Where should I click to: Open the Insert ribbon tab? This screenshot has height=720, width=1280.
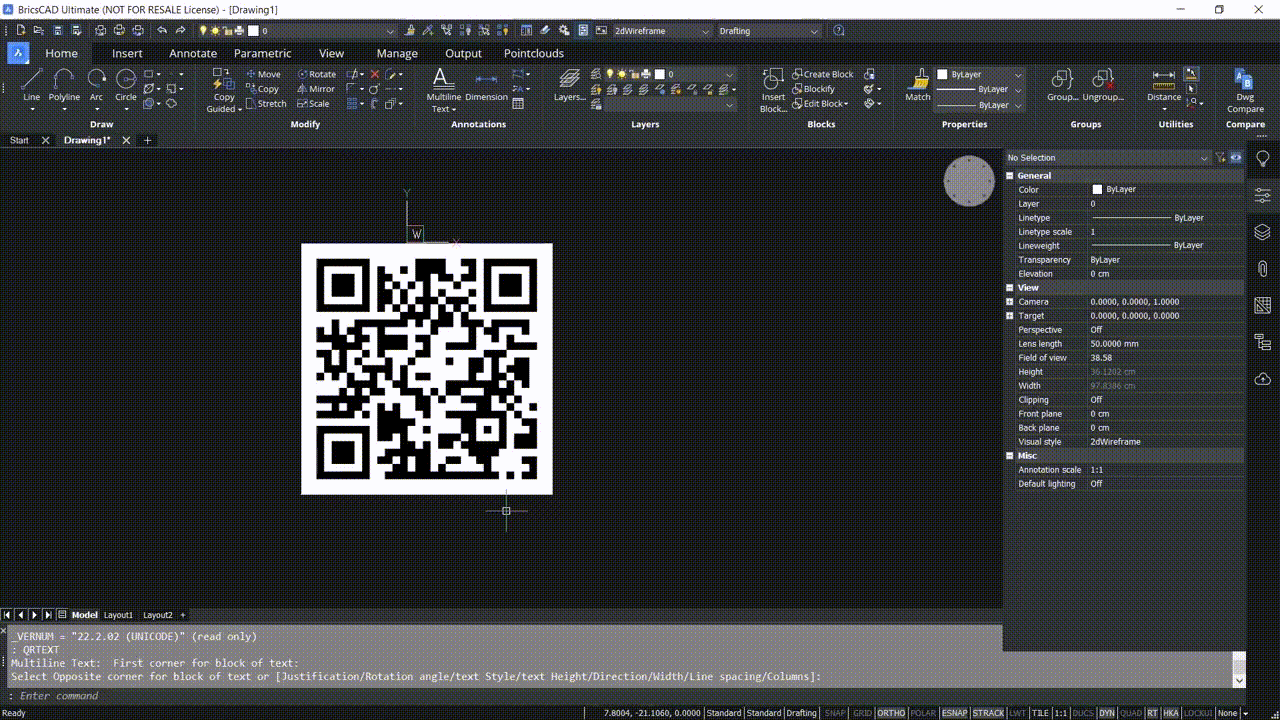click(127, 53)
